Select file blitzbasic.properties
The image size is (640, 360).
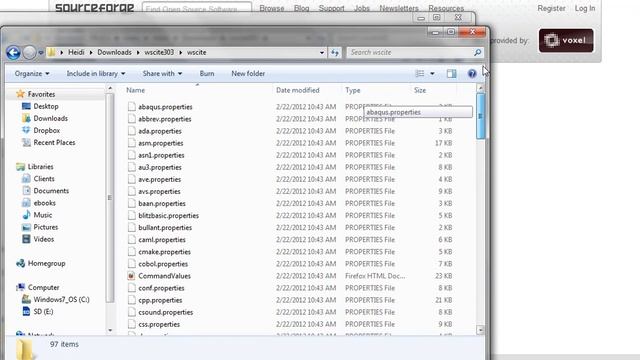(168, 216)
